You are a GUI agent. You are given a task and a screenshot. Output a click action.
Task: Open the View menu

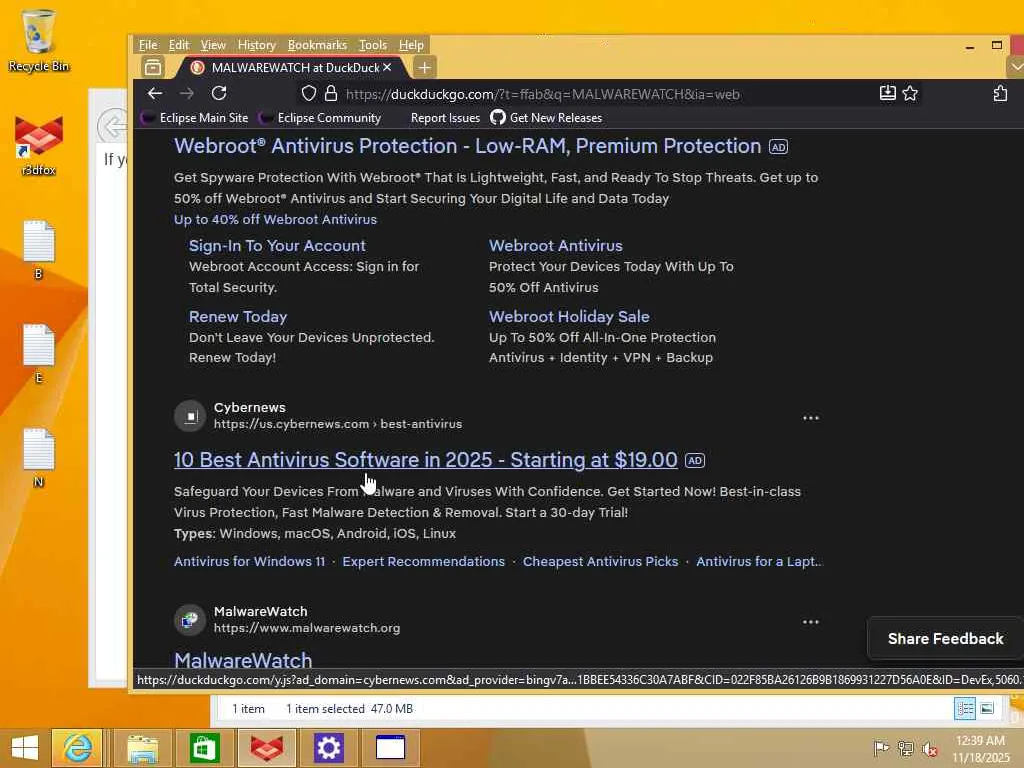tap(213, 45)
